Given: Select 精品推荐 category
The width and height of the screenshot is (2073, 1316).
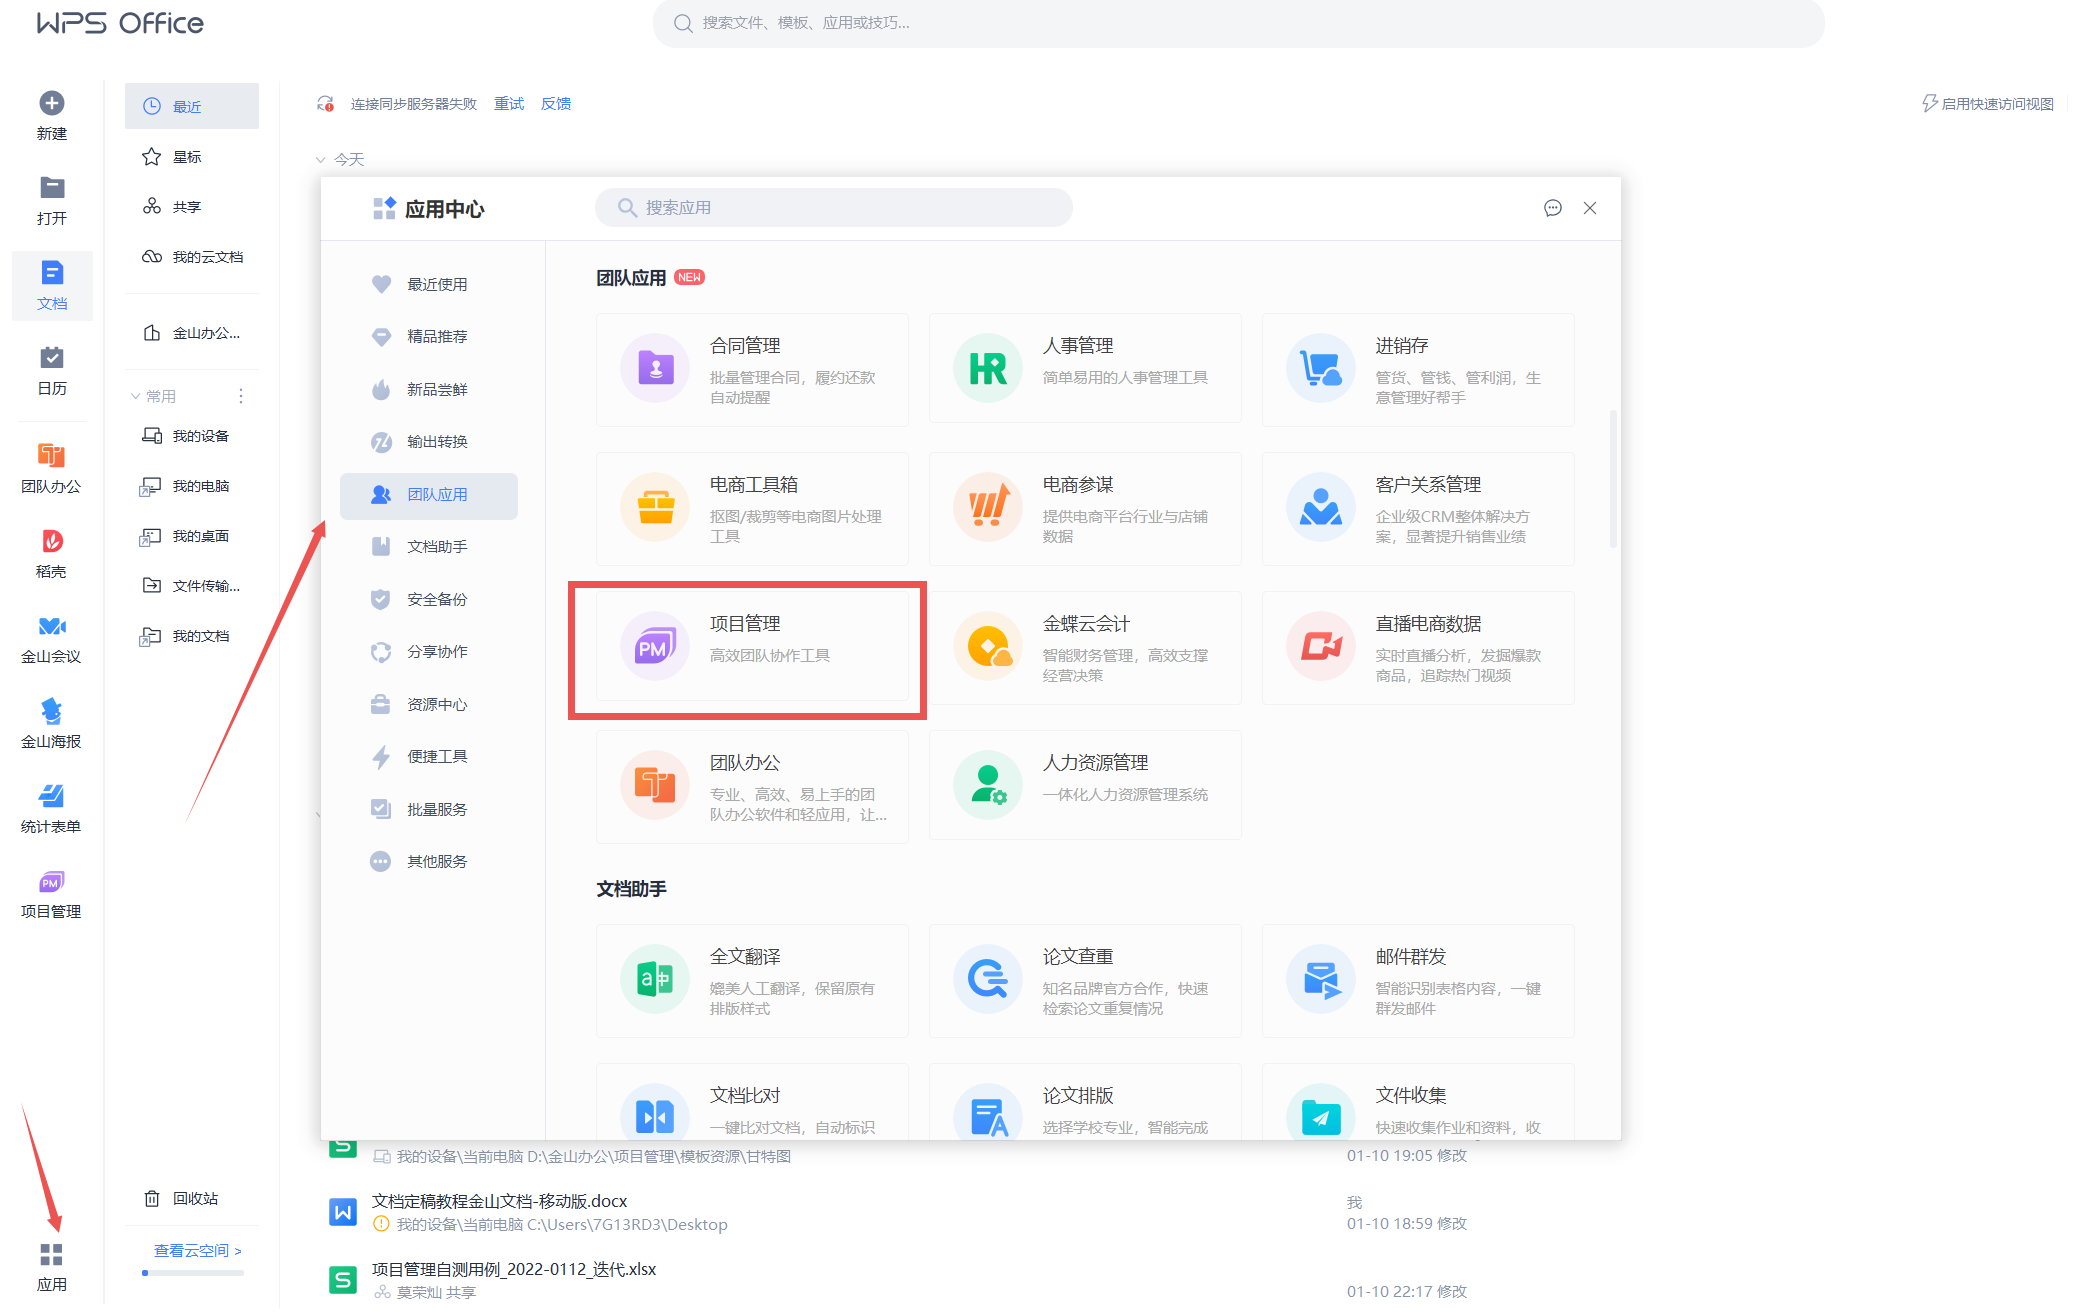Looking at the screenshot, I should 429,337.
